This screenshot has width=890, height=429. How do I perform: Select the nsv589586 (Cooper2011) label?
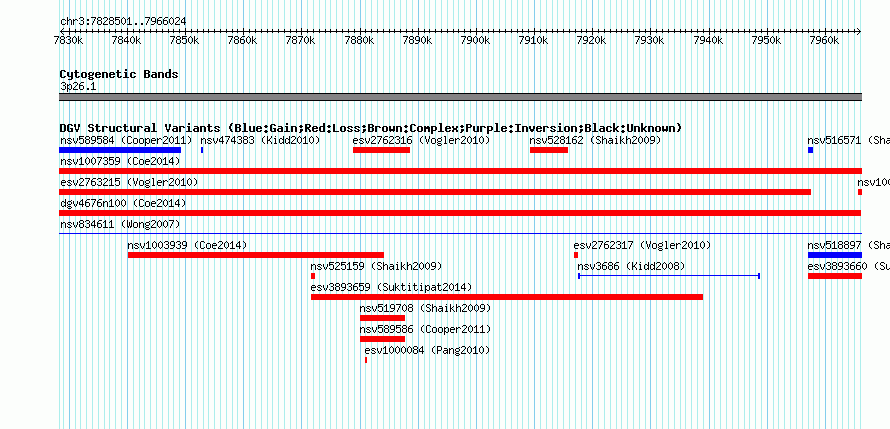[x=425, y=329]
